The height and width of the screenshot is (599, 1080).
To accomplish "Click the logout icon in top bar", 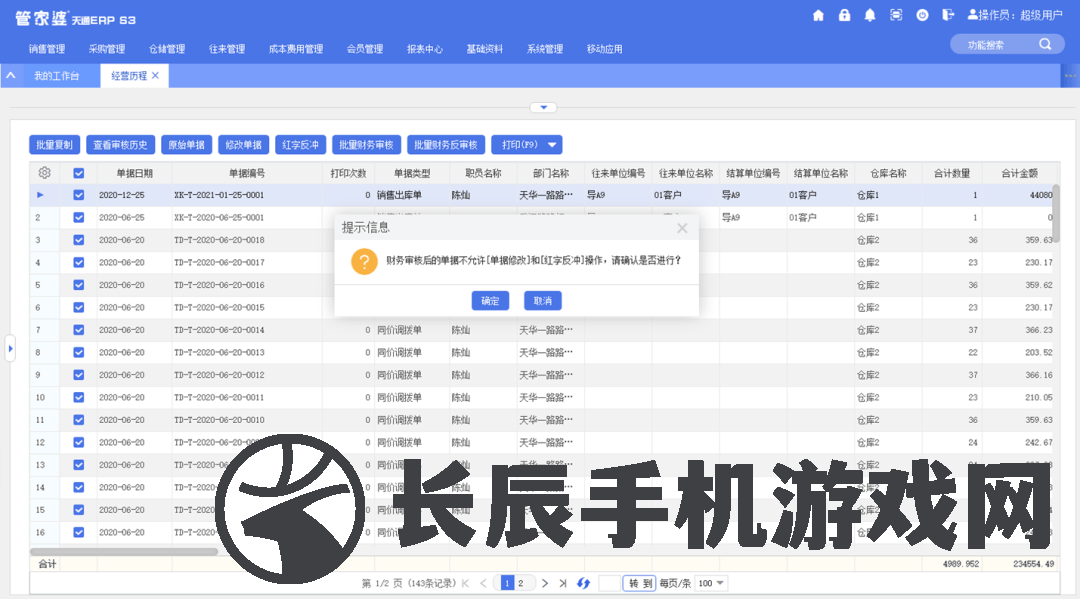I will pyautogui.click(x=948, y=15).
